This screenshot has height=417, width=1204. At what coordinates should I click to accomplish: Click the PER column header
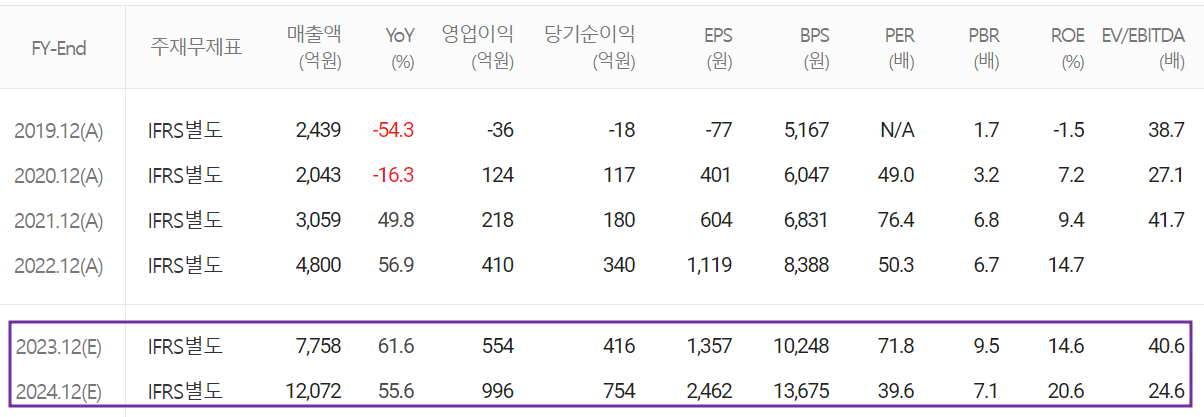tap(898, 47)
